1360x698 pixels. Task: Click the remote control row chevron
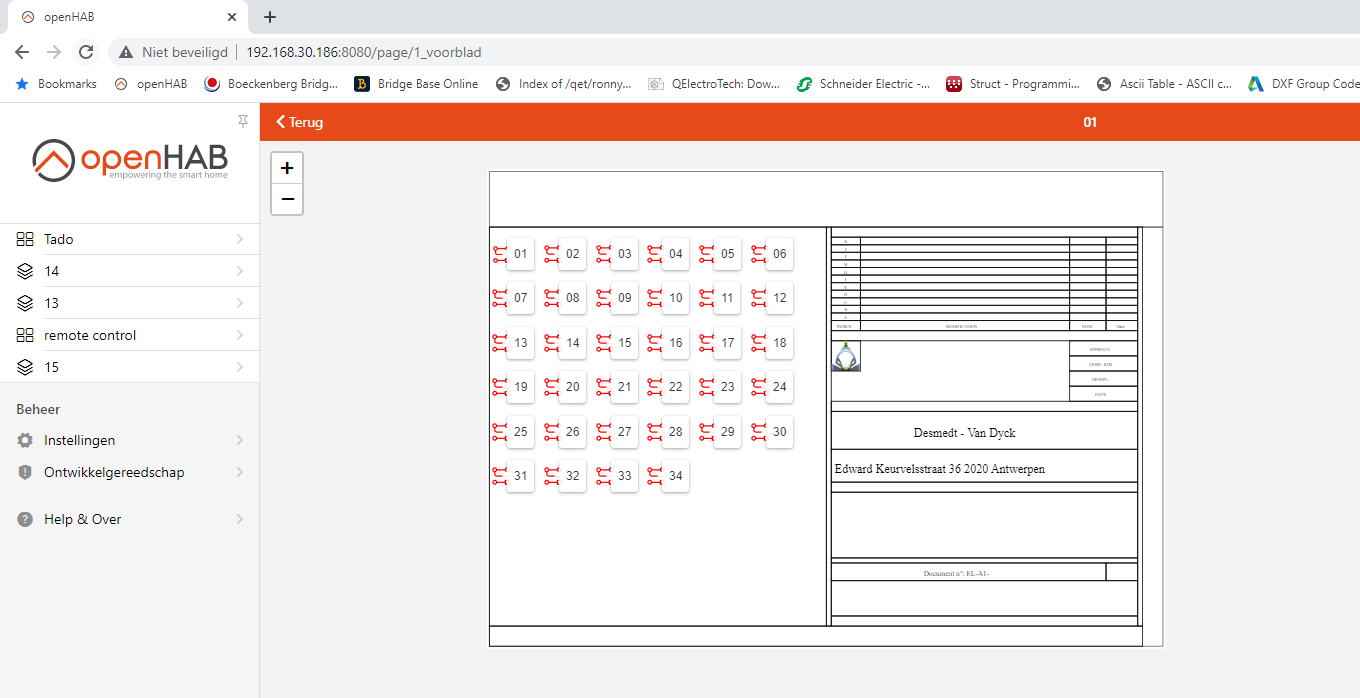coord(240,335)
